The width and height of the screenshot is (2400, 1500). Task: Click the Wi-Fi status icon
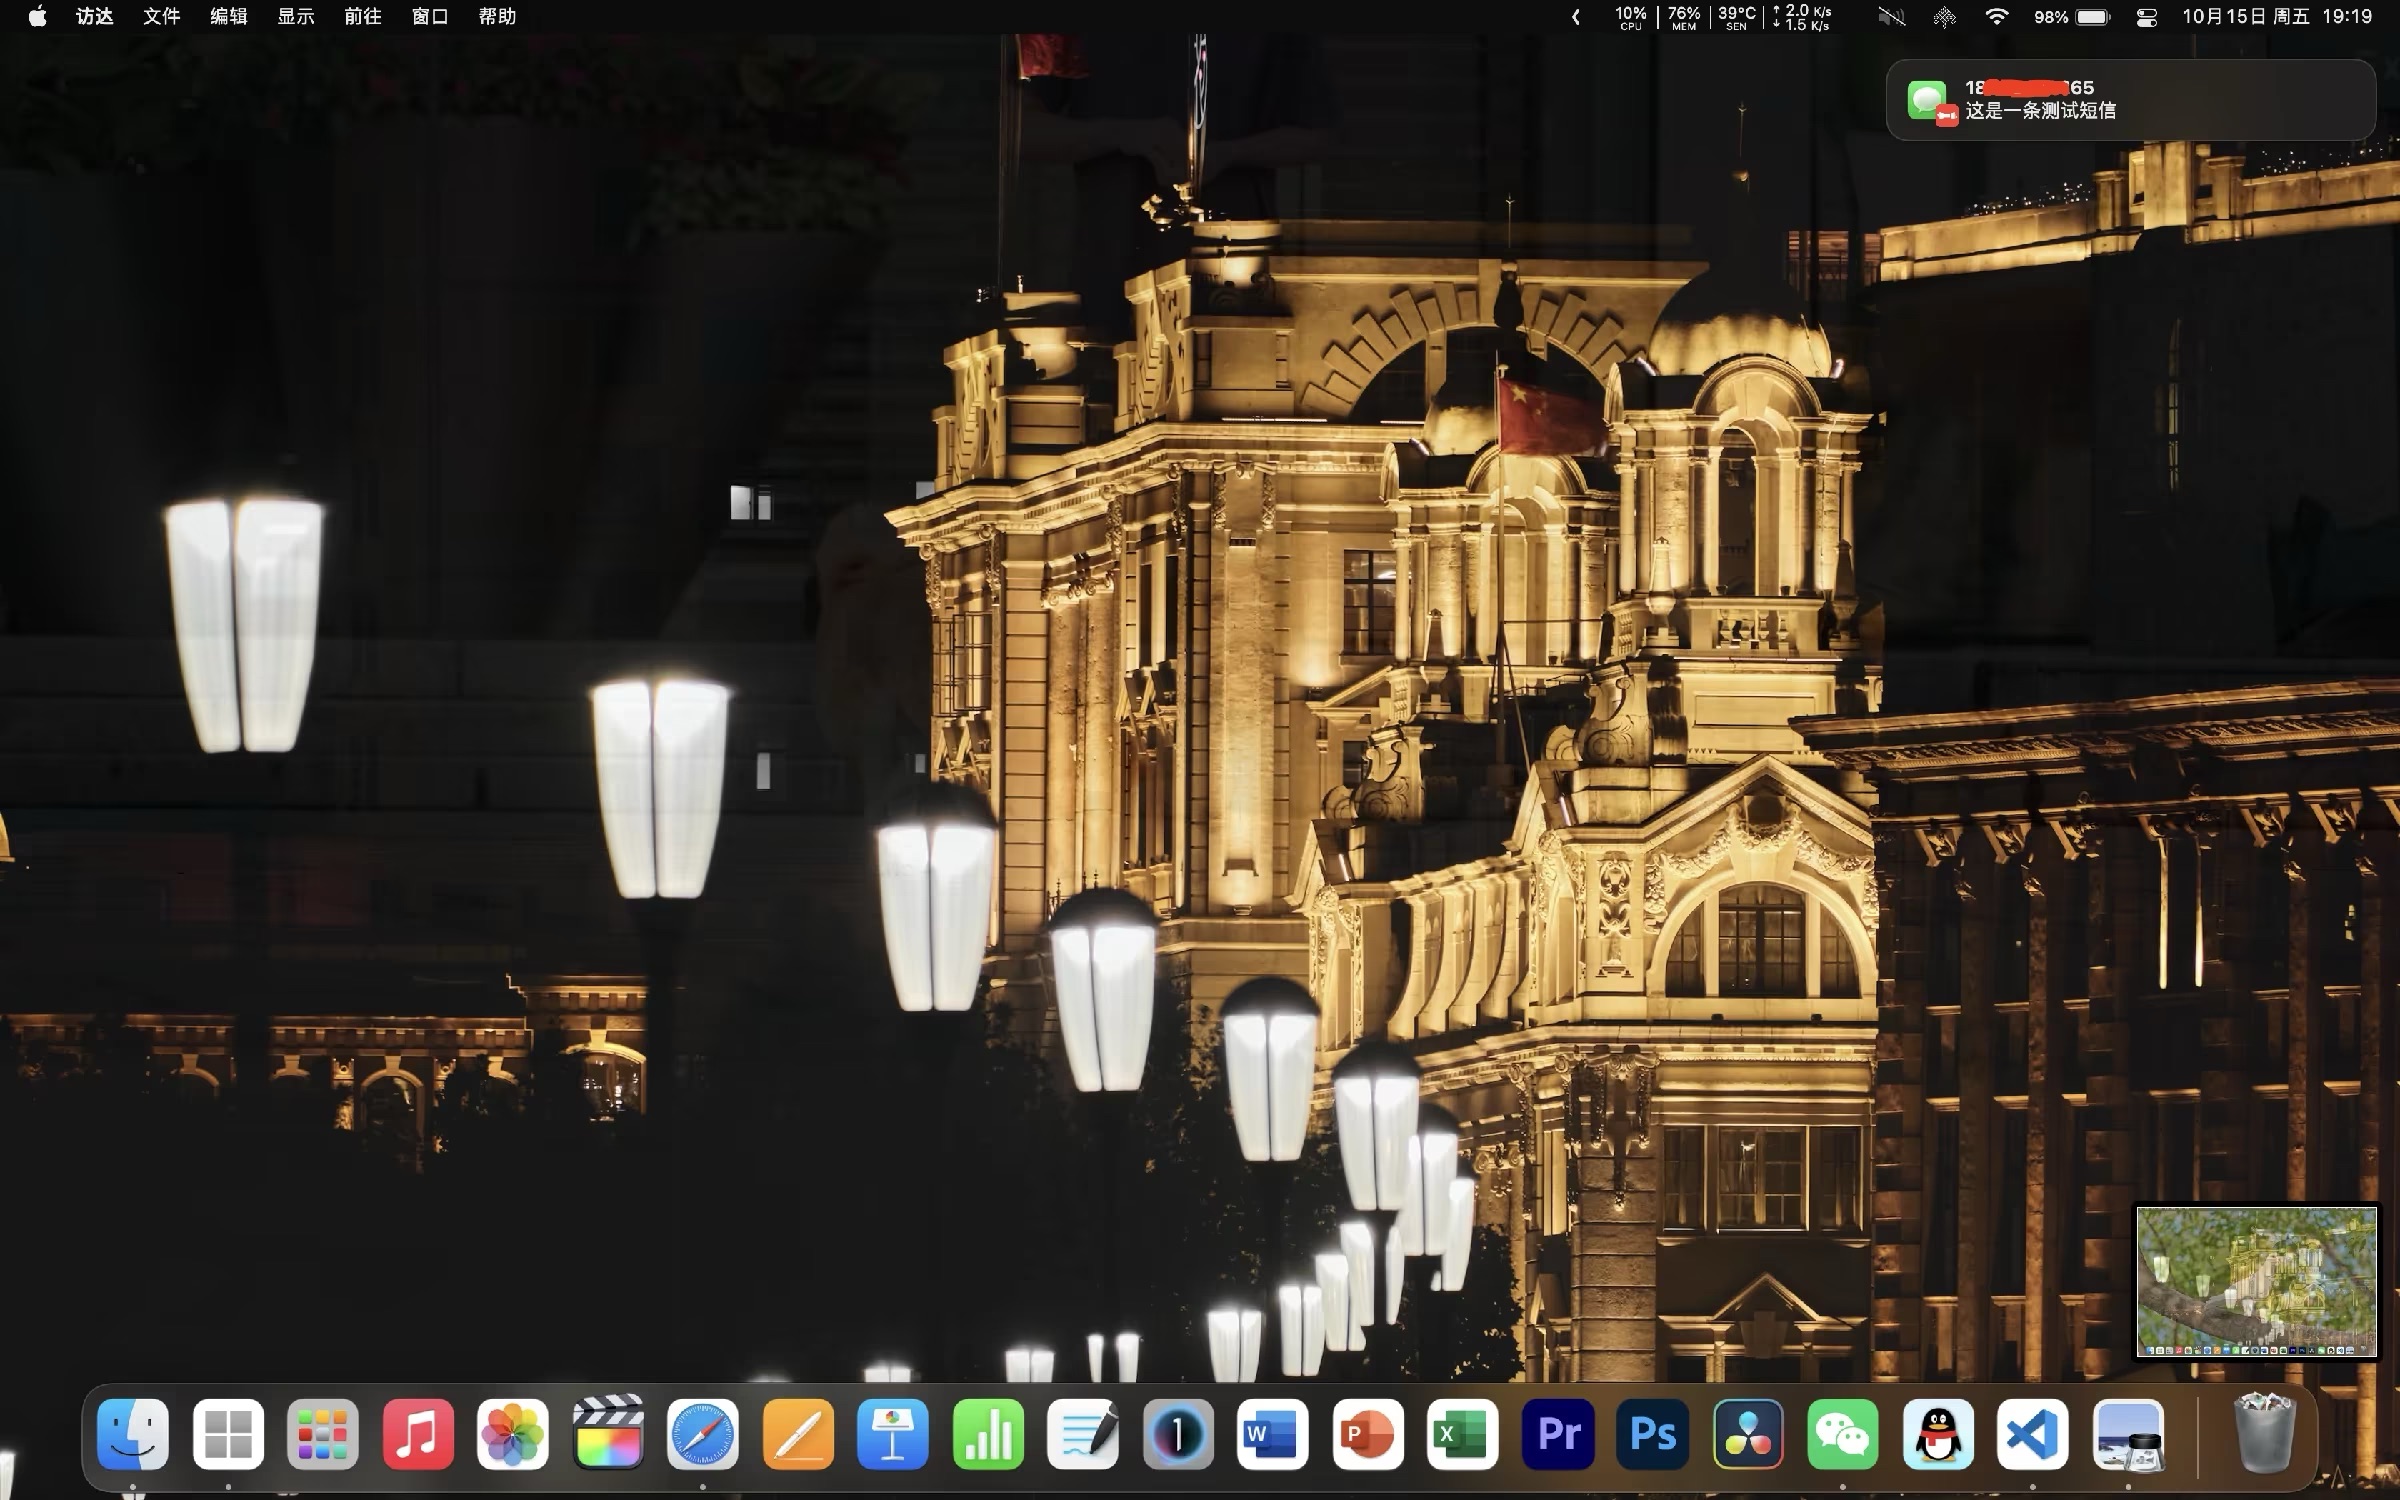(1996, 17)
